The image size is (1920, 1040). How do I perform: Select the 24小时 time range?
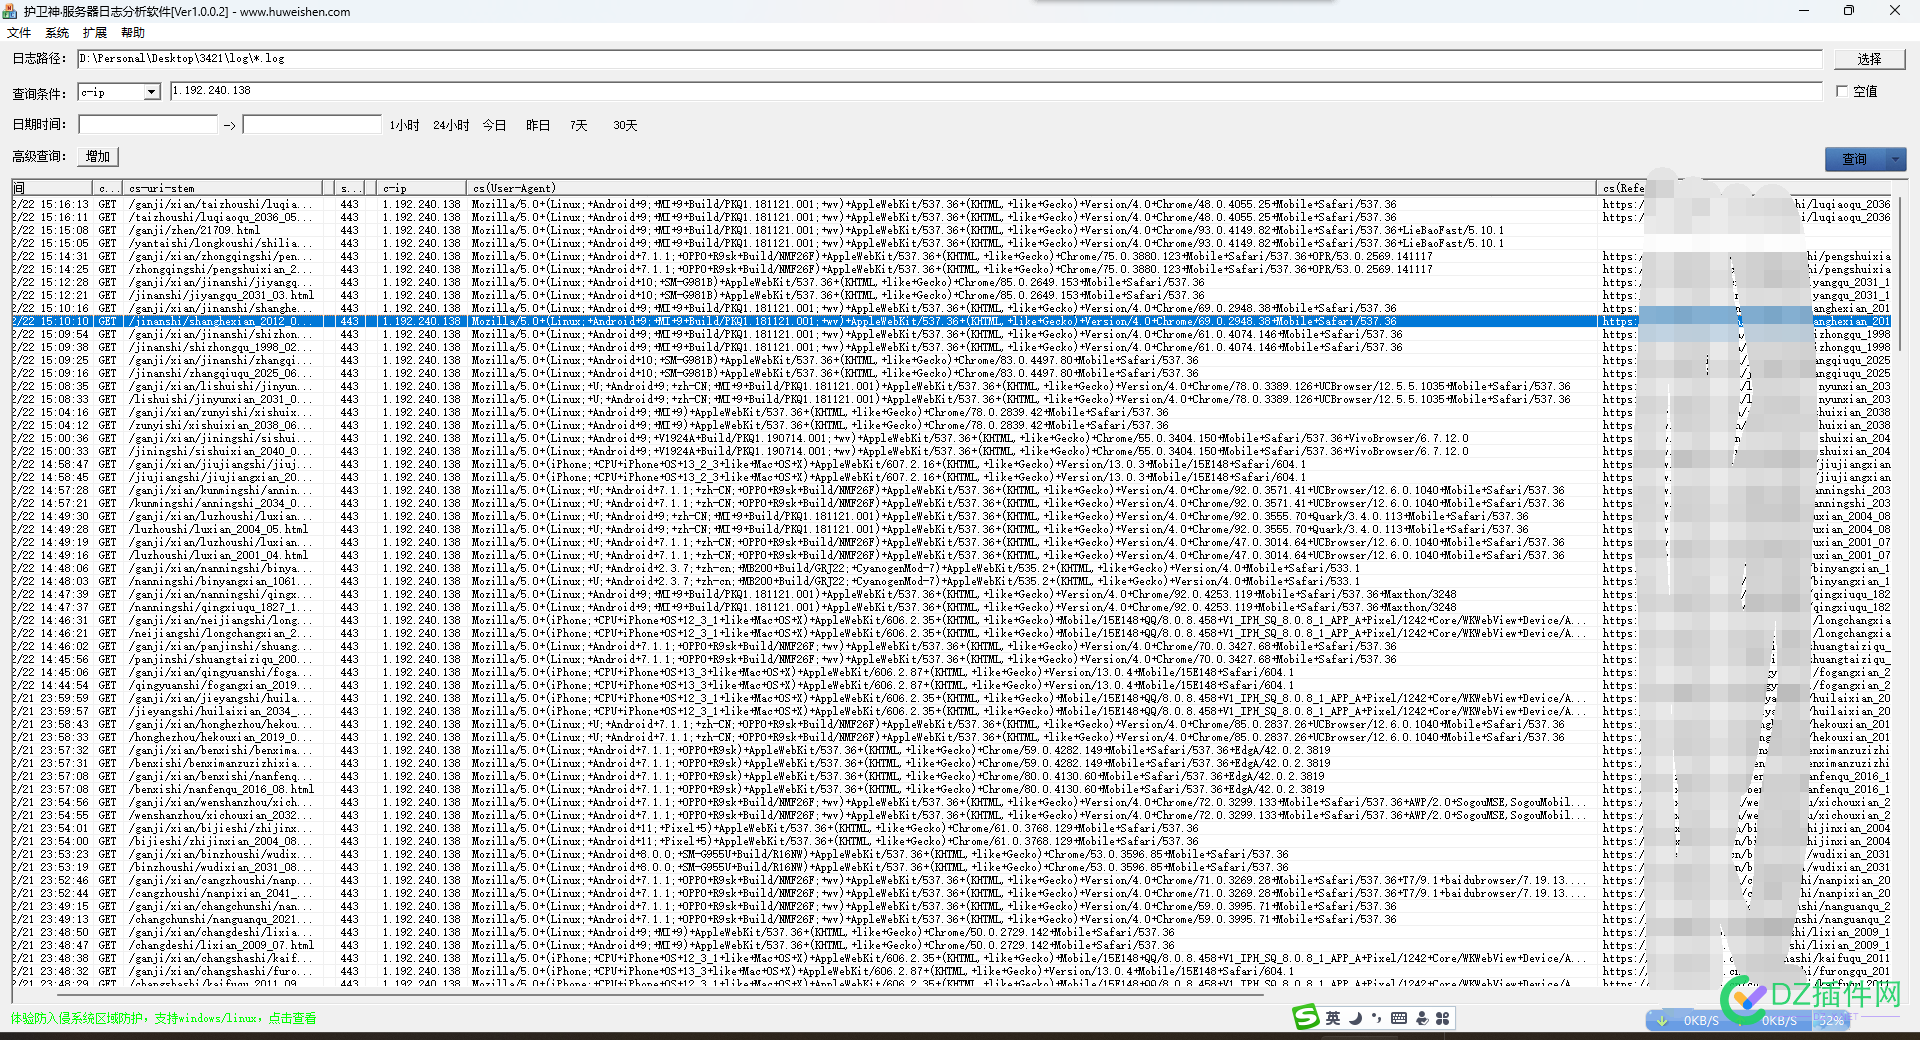point(451,125)
